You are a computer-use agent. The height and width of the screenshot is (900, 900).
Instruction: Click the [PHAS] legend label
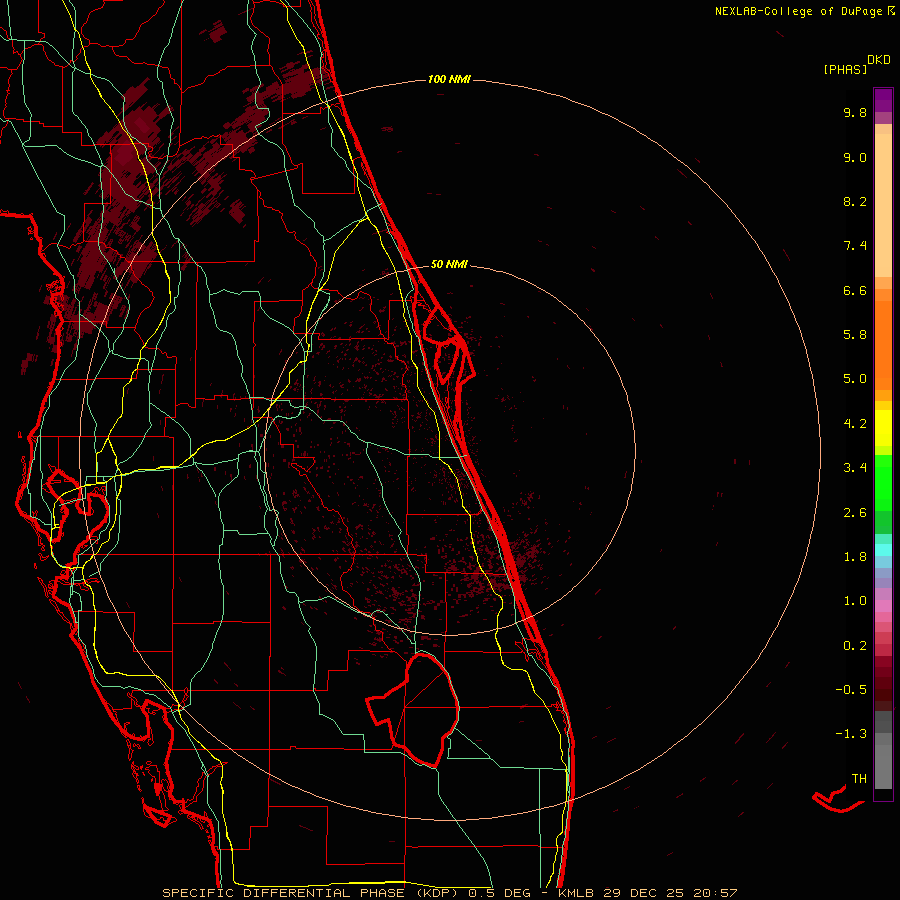tap(845, 69)
